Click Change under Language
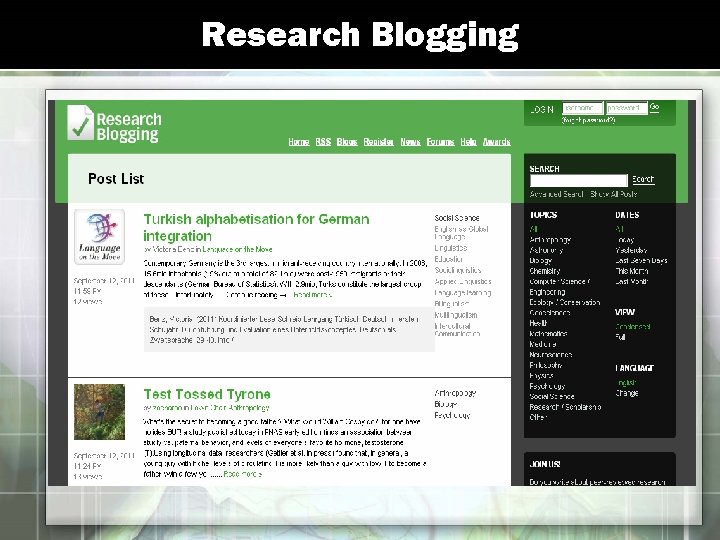This screenshot has height=540, width=720. coord(627,393)
